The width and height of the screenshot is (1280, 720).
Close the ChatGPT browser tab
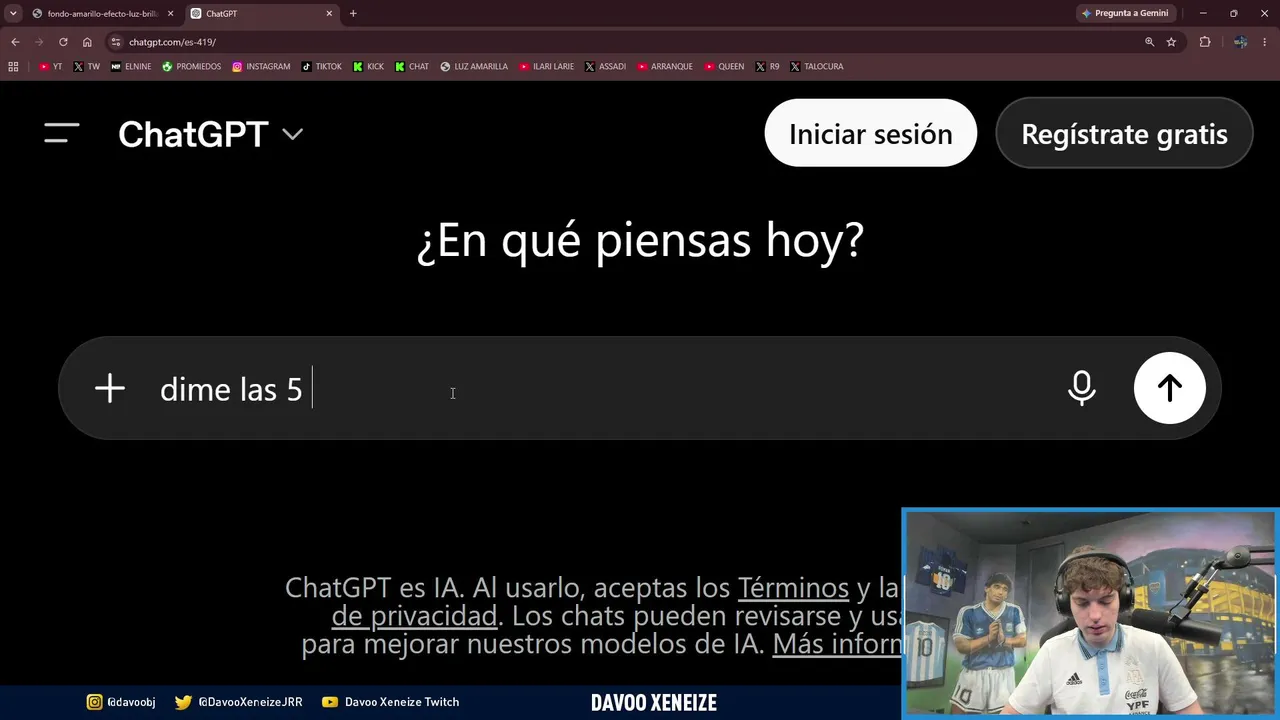[x=329, y=14]
